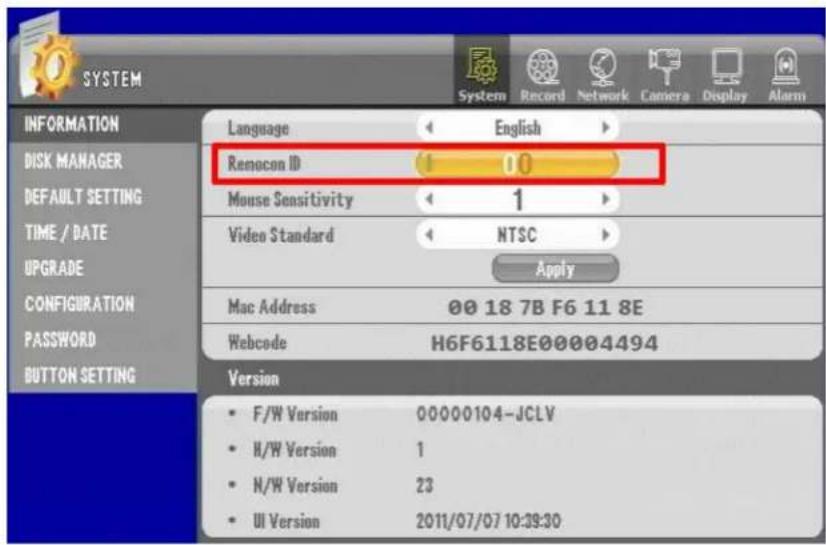Viewport: 826px width, 545px height.
Task: Click the Webcode label
Action: pos(257,343)
